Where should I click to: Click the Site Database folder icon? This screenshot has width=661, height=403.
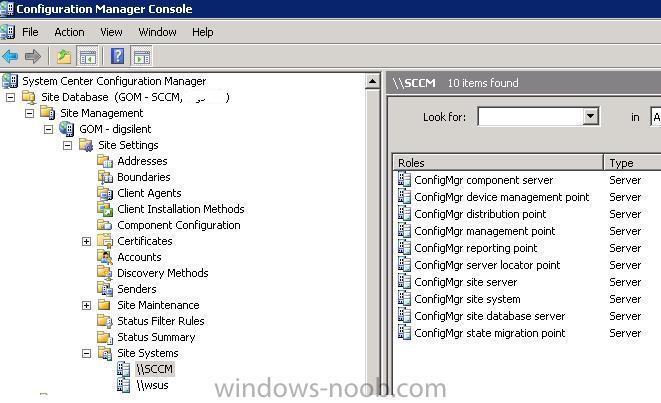click(x=29, y=97)
